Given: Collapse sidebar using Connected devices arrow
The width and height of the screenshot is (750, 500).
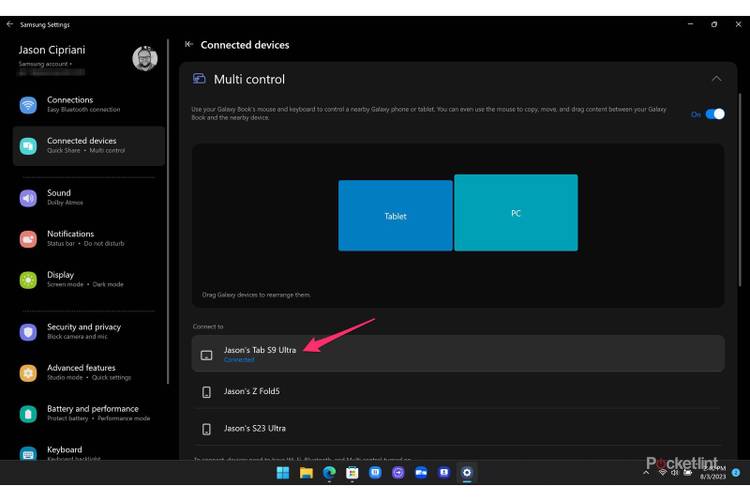Looking at the screenshot, I should [x=189, y=44].
